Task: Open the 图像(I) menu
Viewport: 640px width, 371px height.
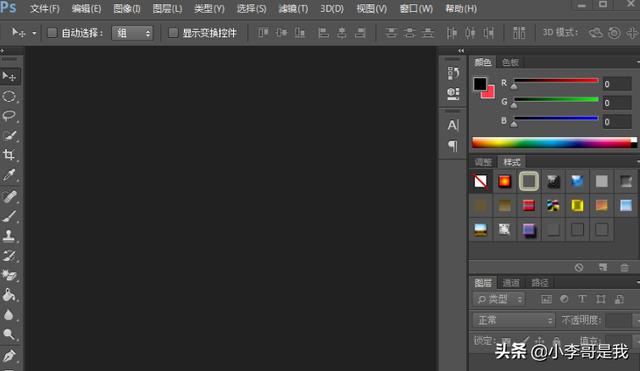Action: [127, 9]
